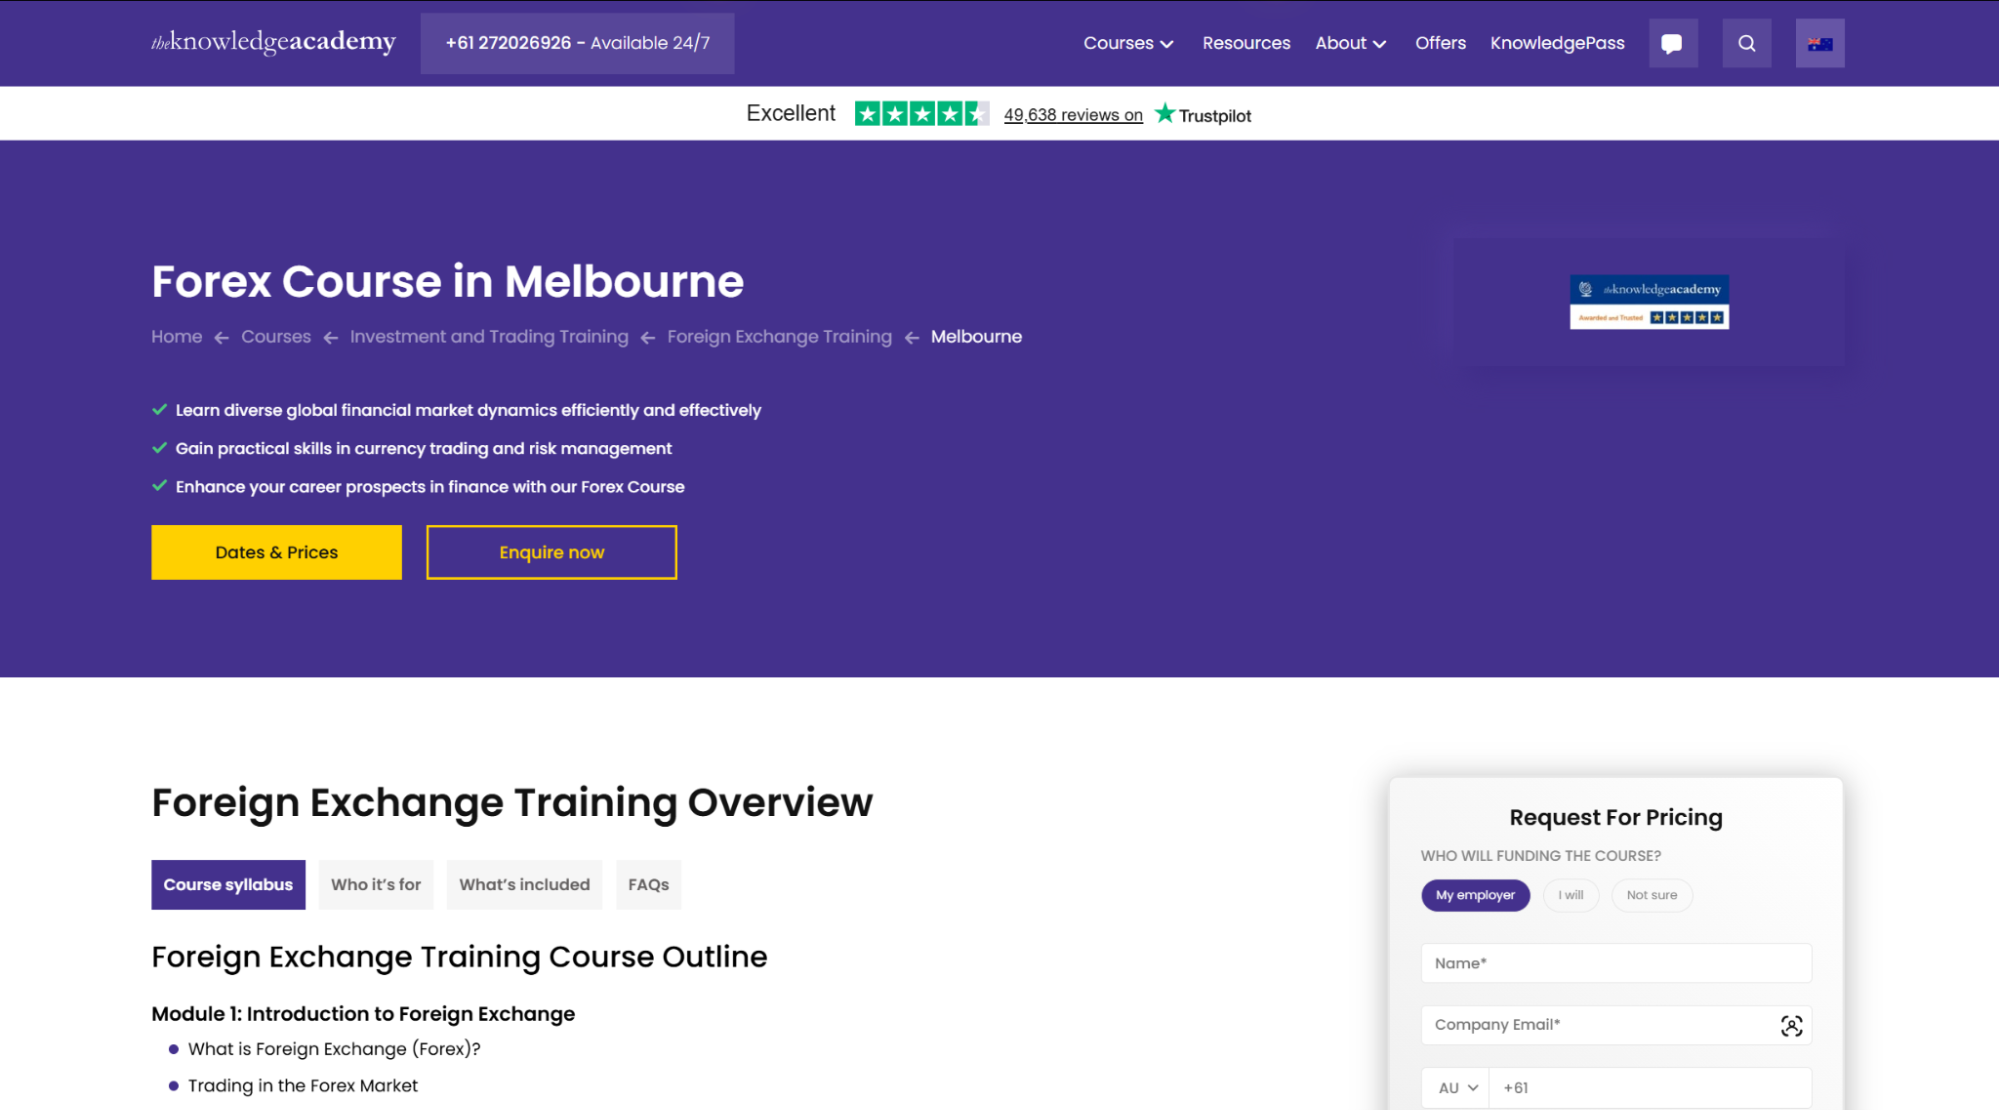
Task: Choose the "Not sure" funding option
Action: click(1651, 895)
